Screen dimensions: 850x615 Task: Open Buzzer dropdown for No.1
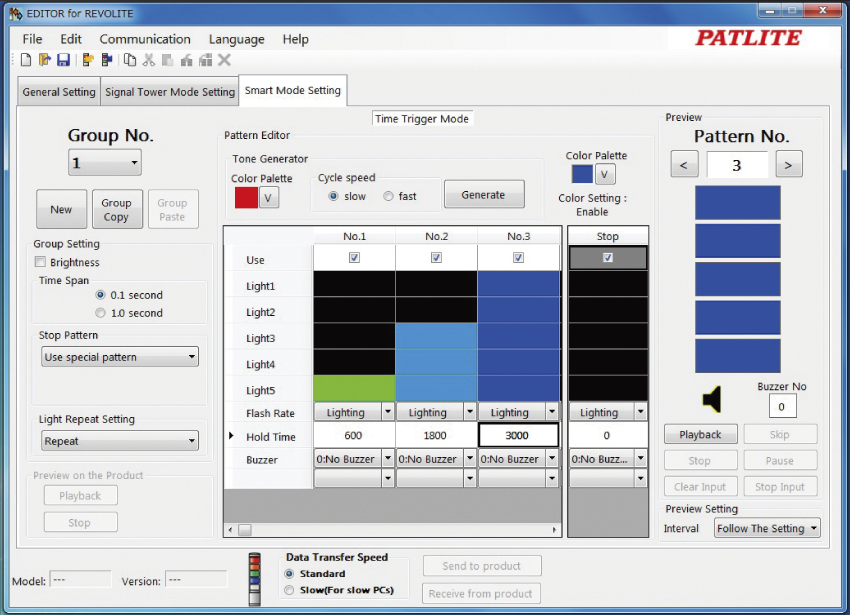(388, 459)
